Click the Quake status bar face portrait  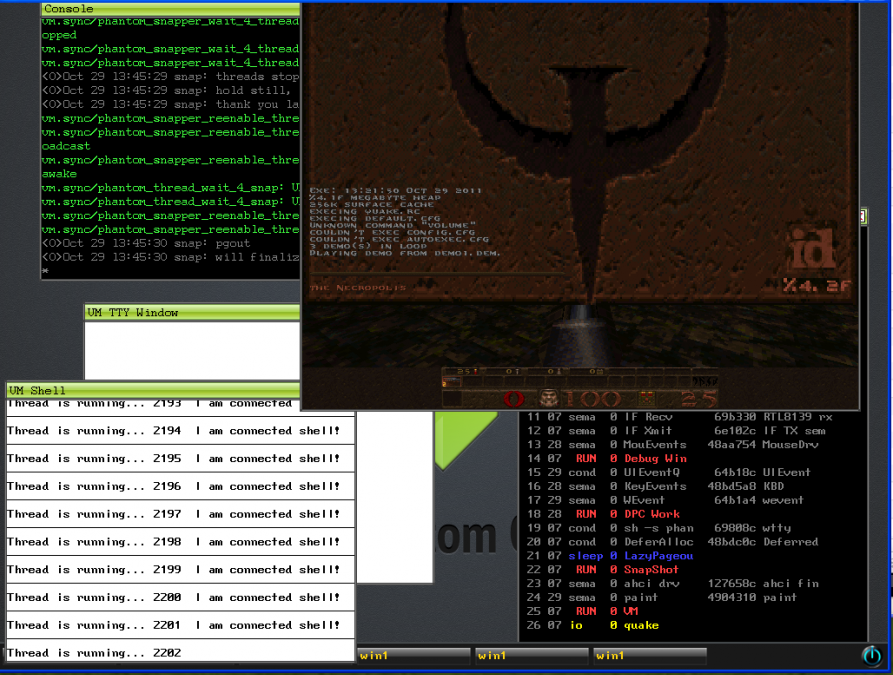click(549, 398)
